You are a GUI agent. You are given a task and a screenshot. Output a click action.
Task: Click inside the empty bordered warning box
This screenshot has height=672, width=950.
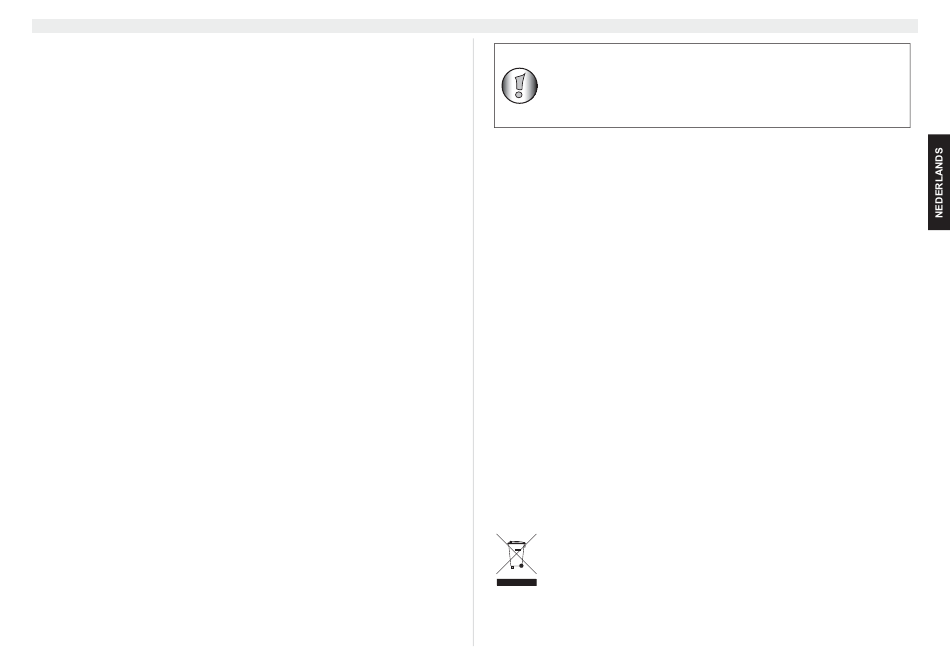[721, 85]
